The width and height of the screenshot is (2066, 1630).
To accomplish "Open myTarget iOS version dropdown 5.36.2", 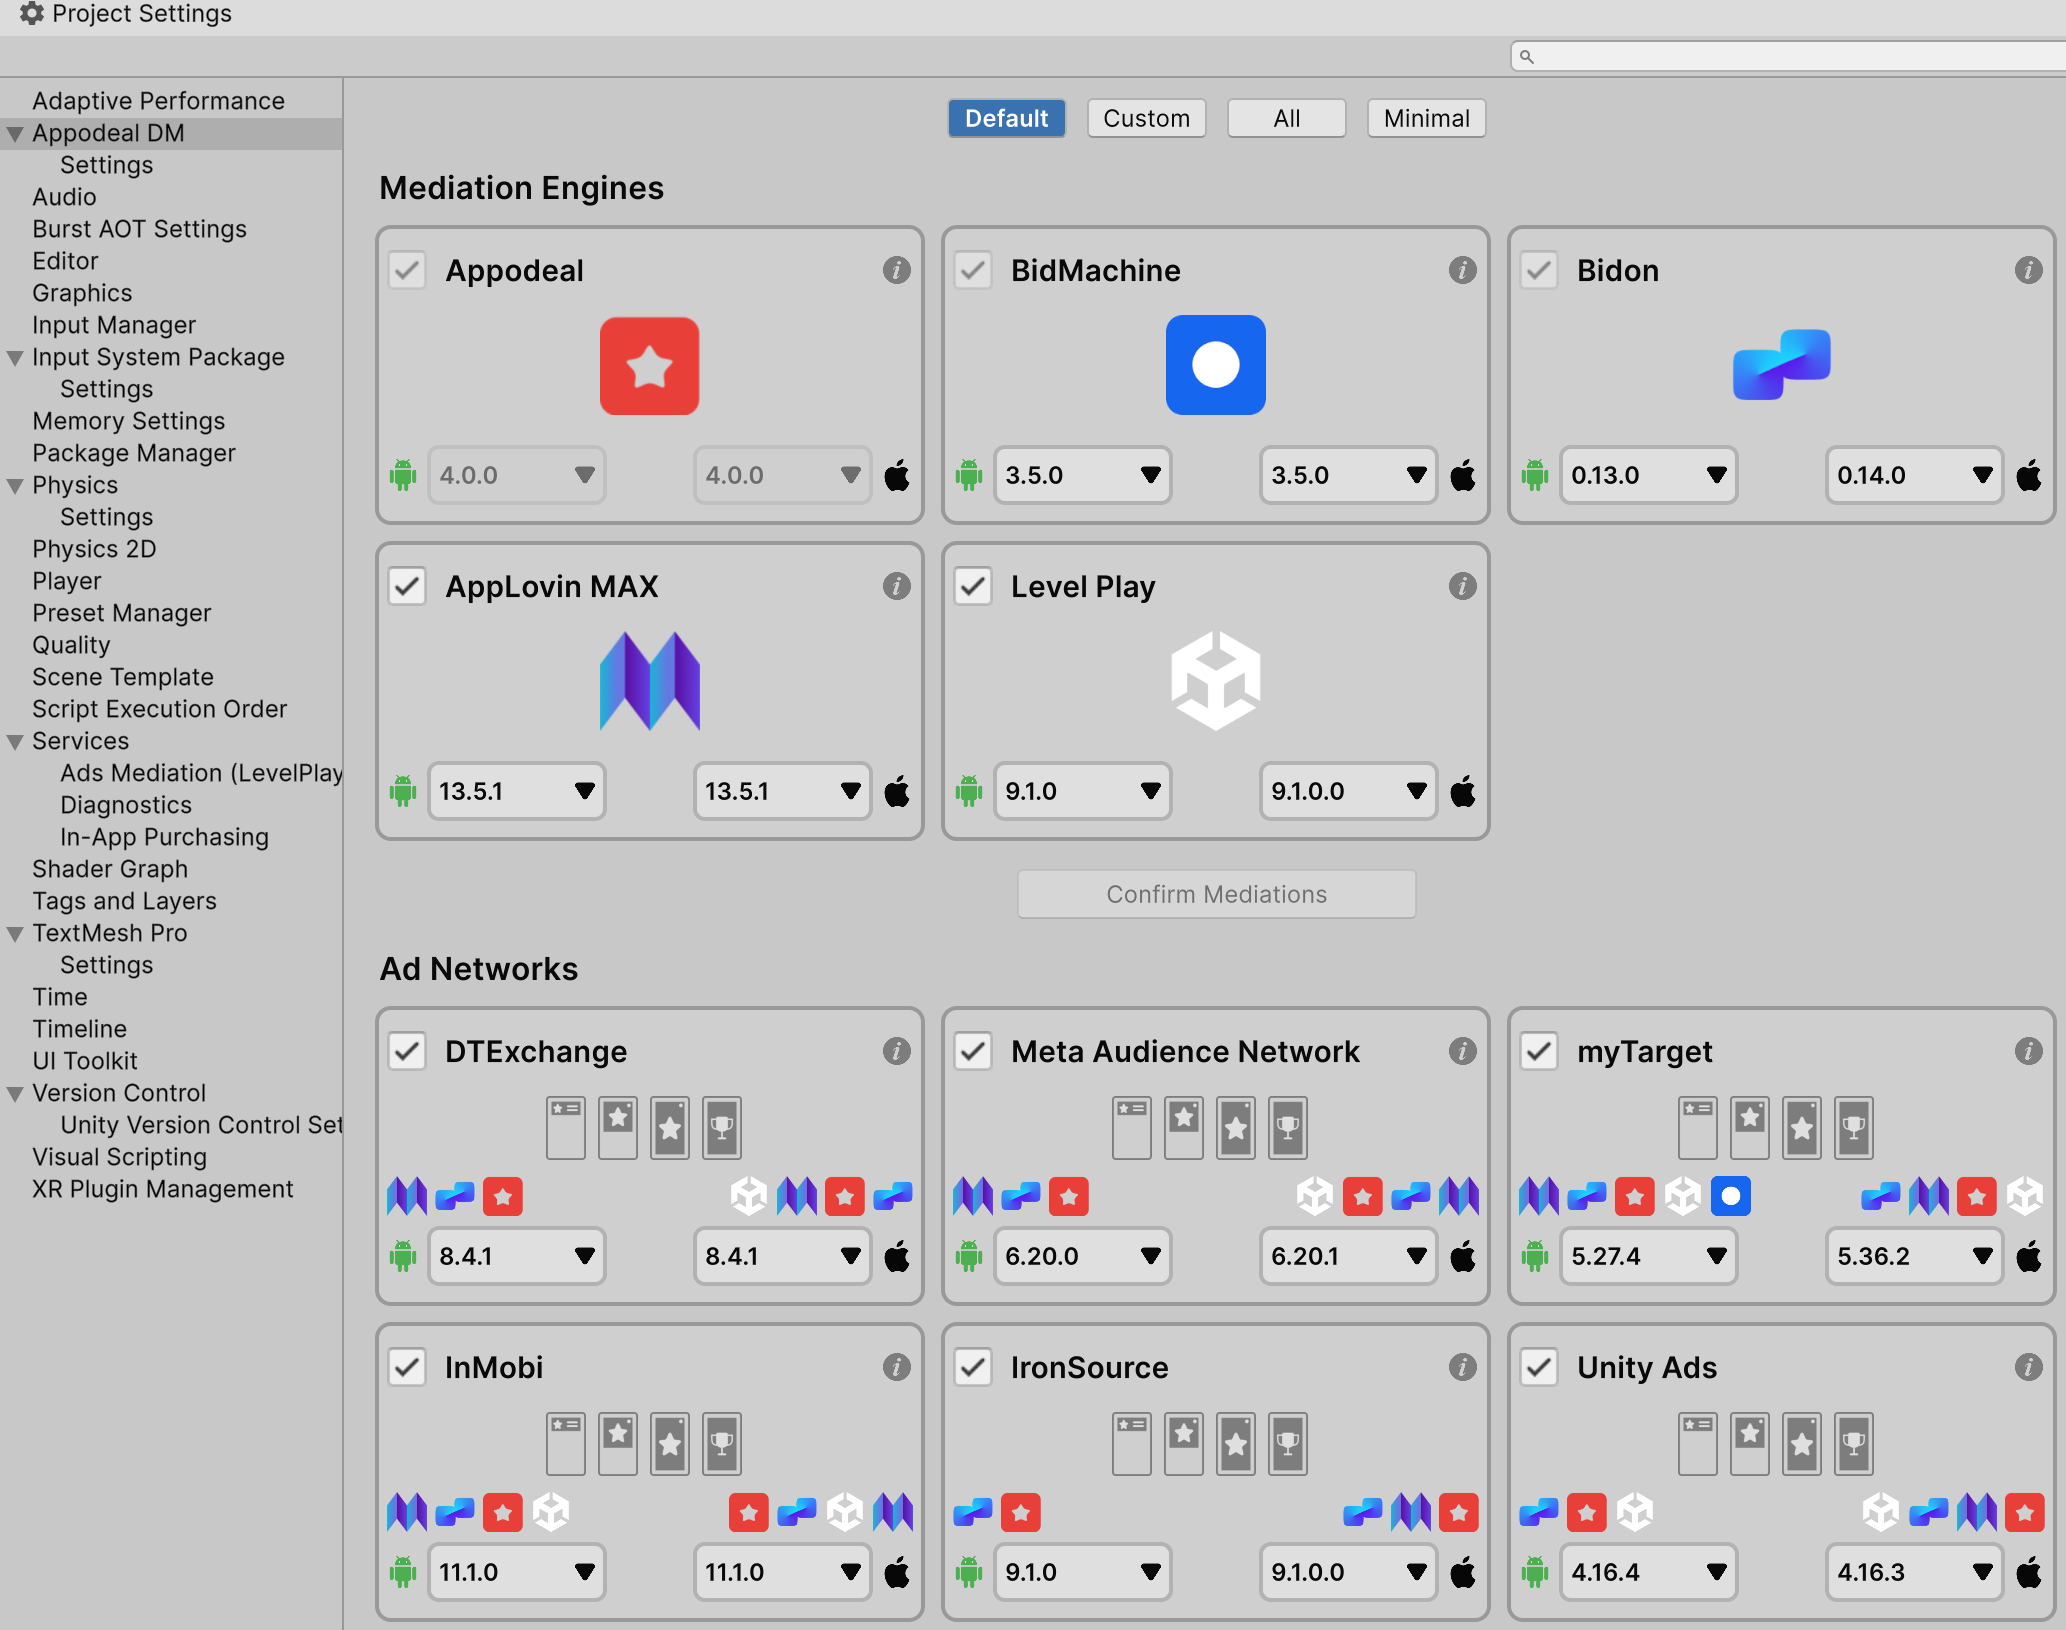I will [x=1914, y=1256].
